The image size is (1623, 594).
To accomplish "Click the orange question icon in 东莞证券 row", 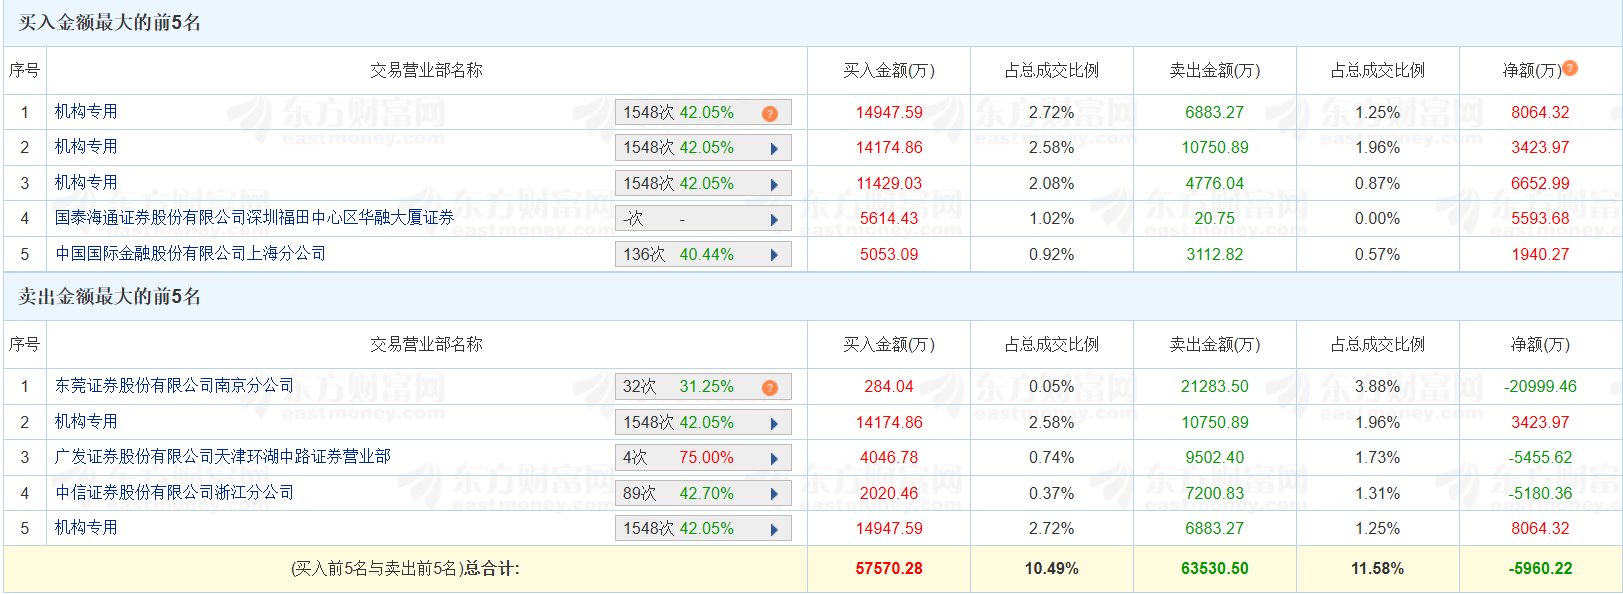I will click(x=769, y=388).
